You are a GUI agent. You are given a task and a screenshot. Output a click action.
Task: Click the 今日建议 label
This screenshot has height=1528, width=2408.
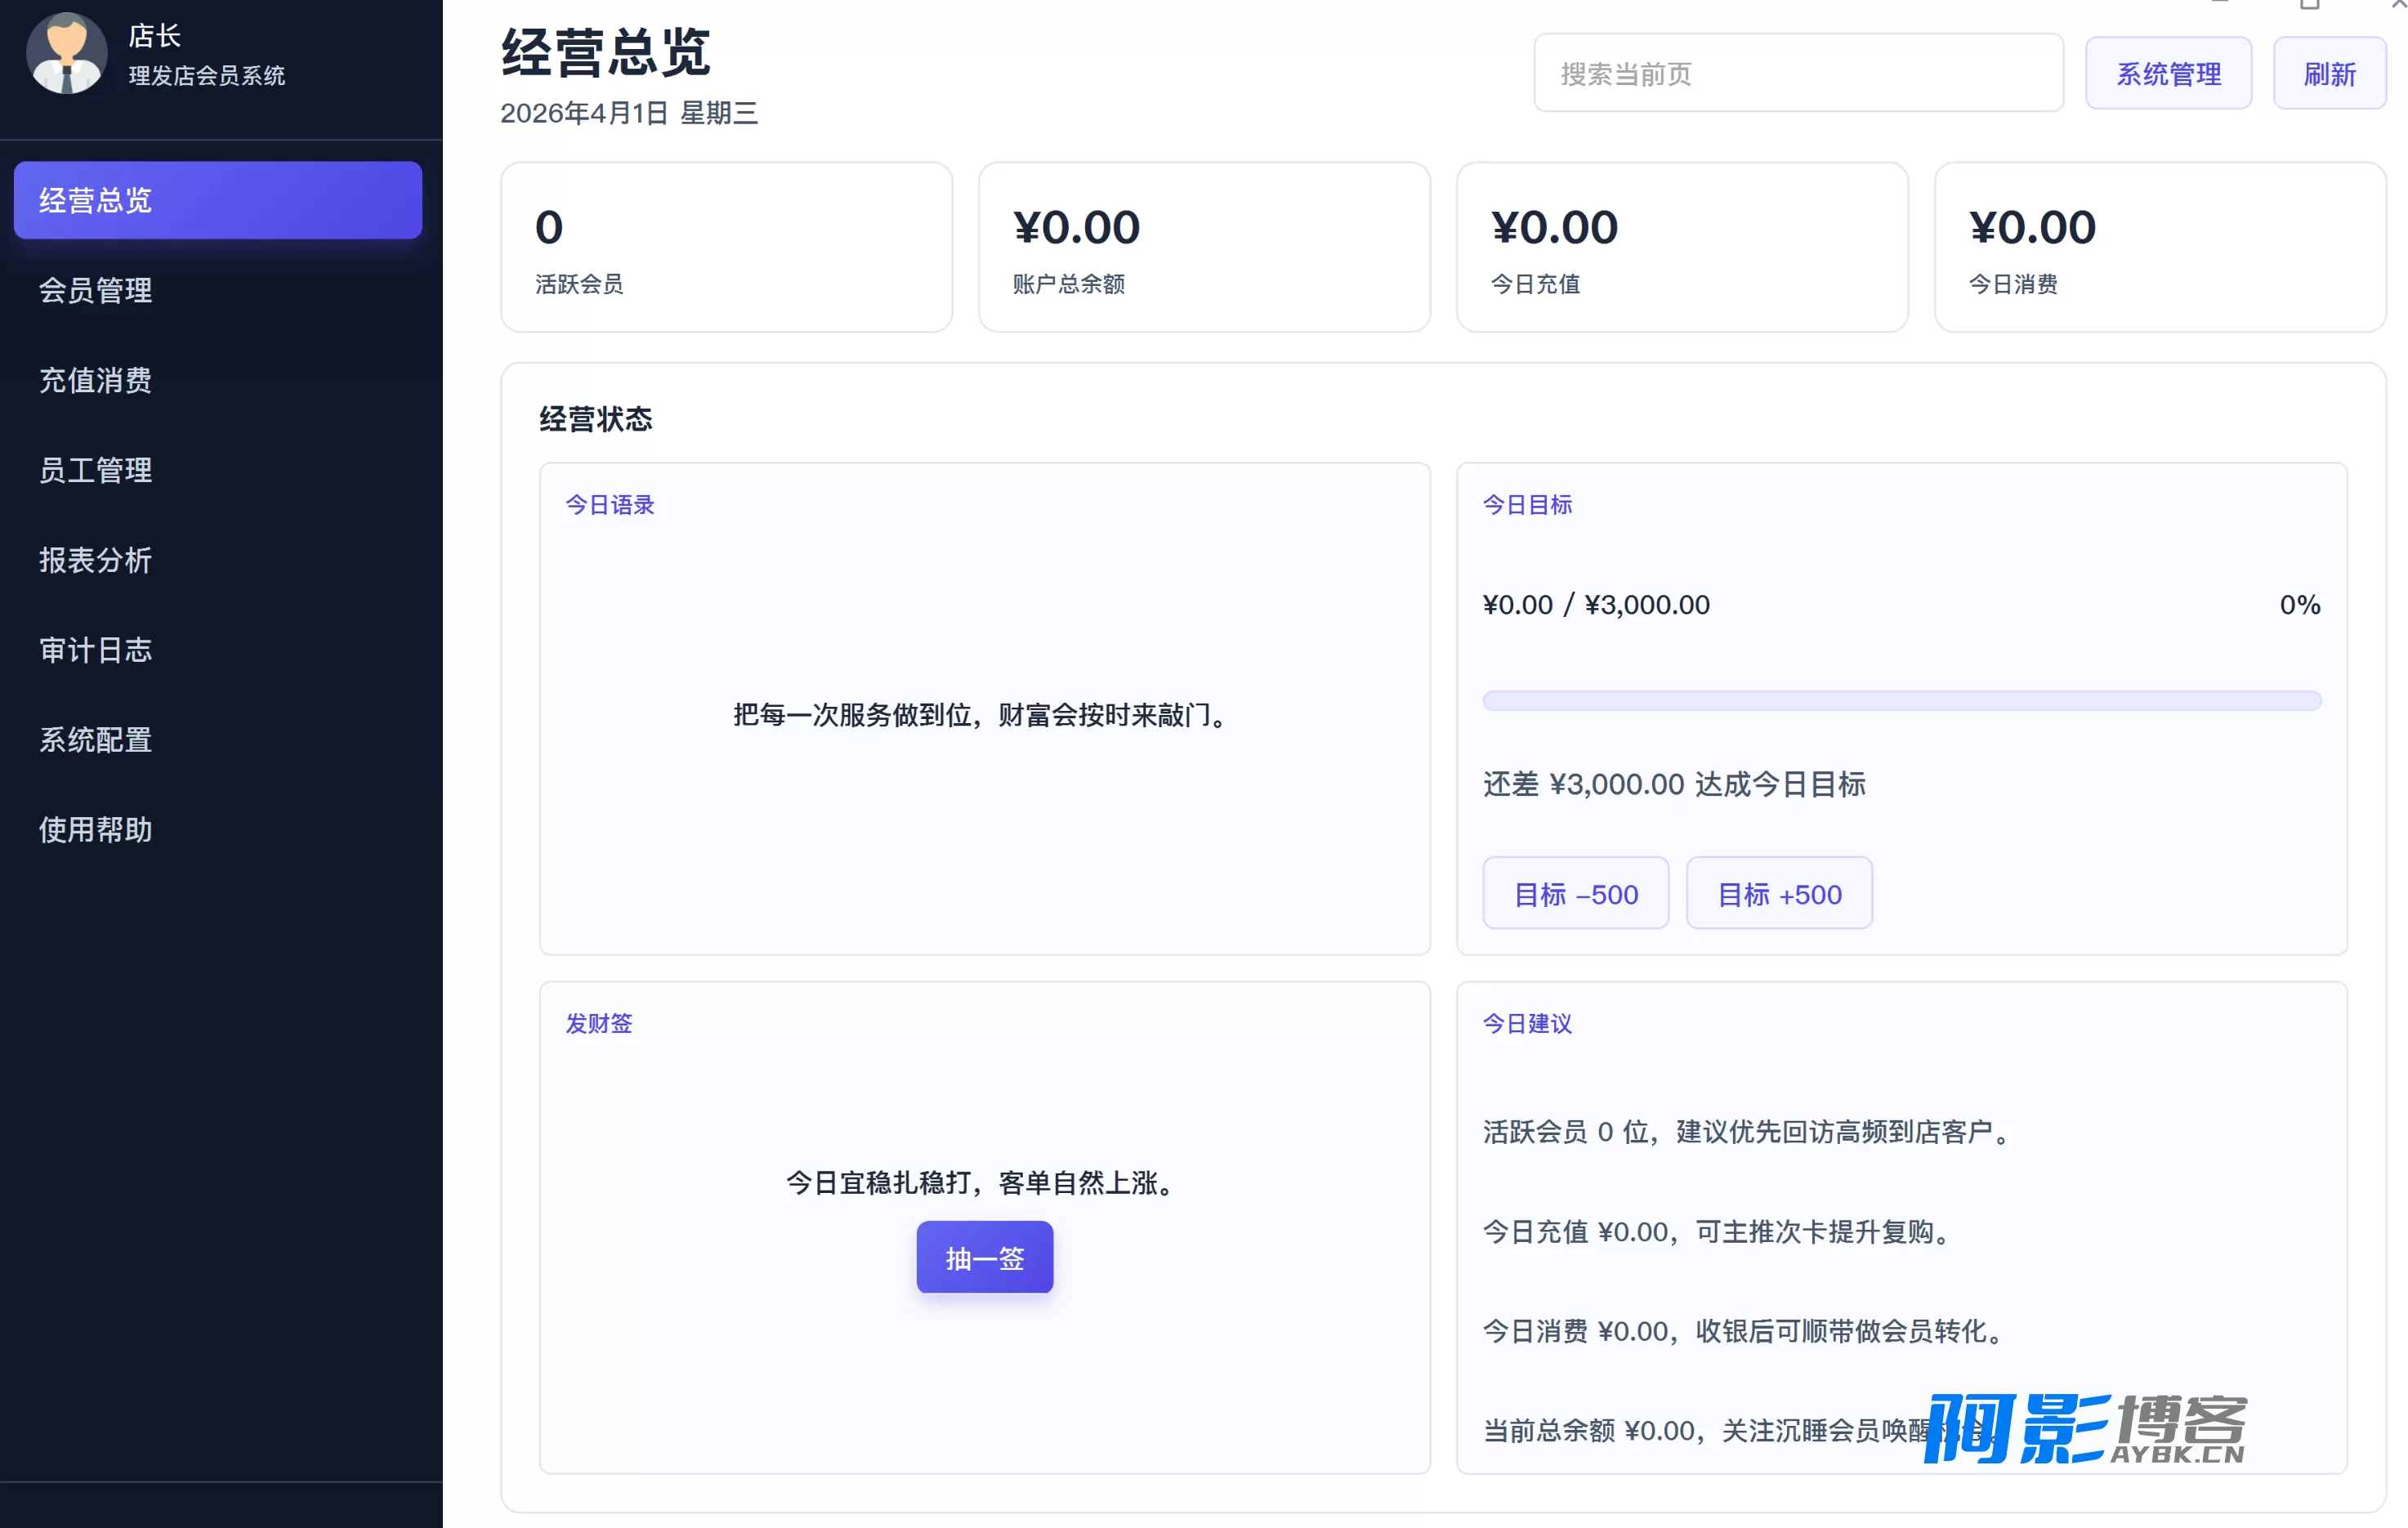pos(1527,1023)
